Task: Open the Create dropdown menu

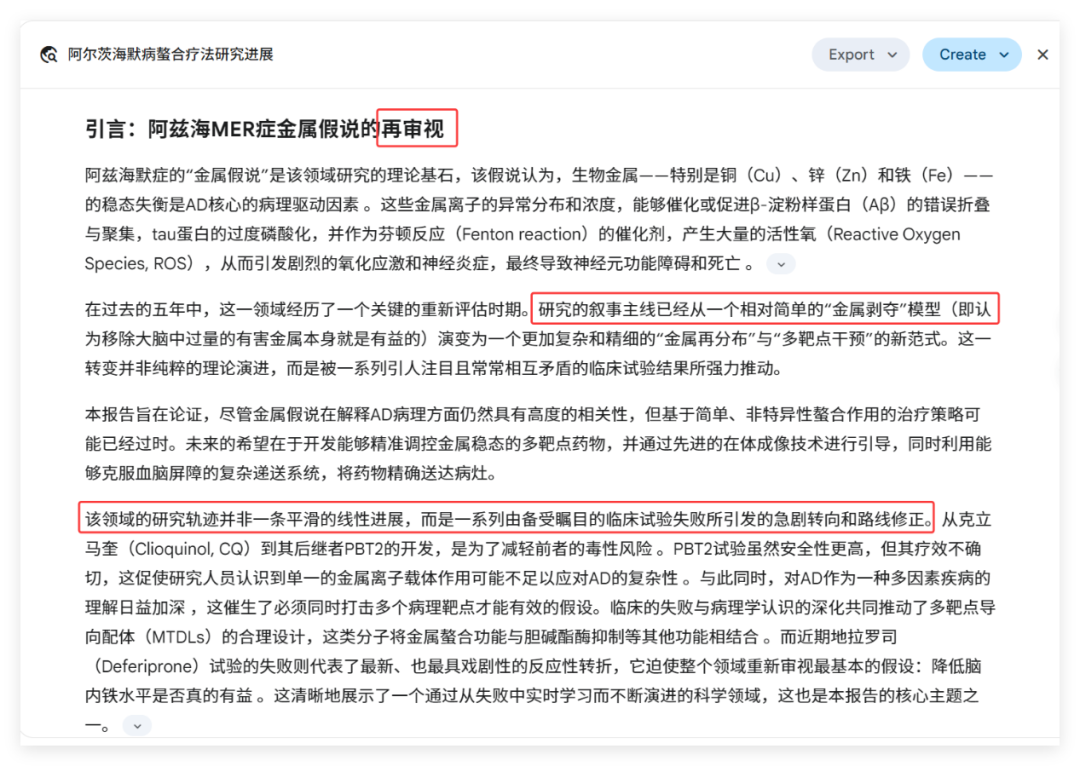Action: pyautogui.click(x=971, y=54)
